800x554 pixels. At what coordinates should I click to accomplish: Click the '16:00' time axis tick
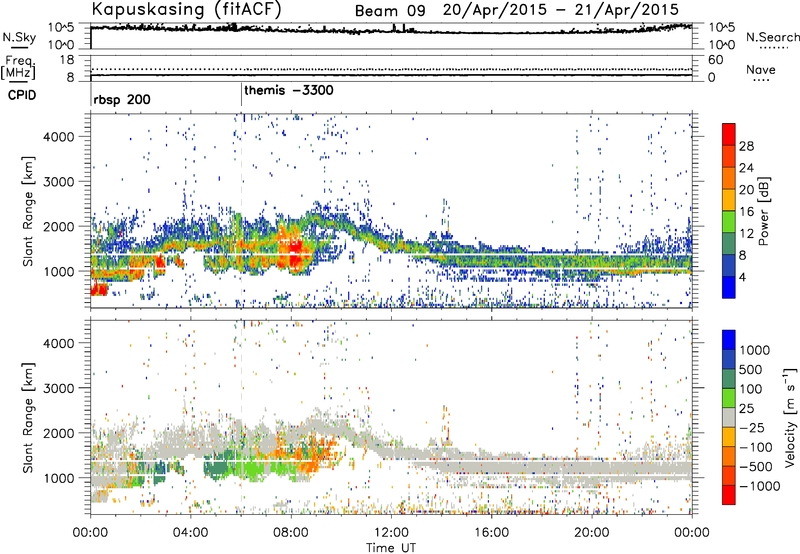[491, 533]
